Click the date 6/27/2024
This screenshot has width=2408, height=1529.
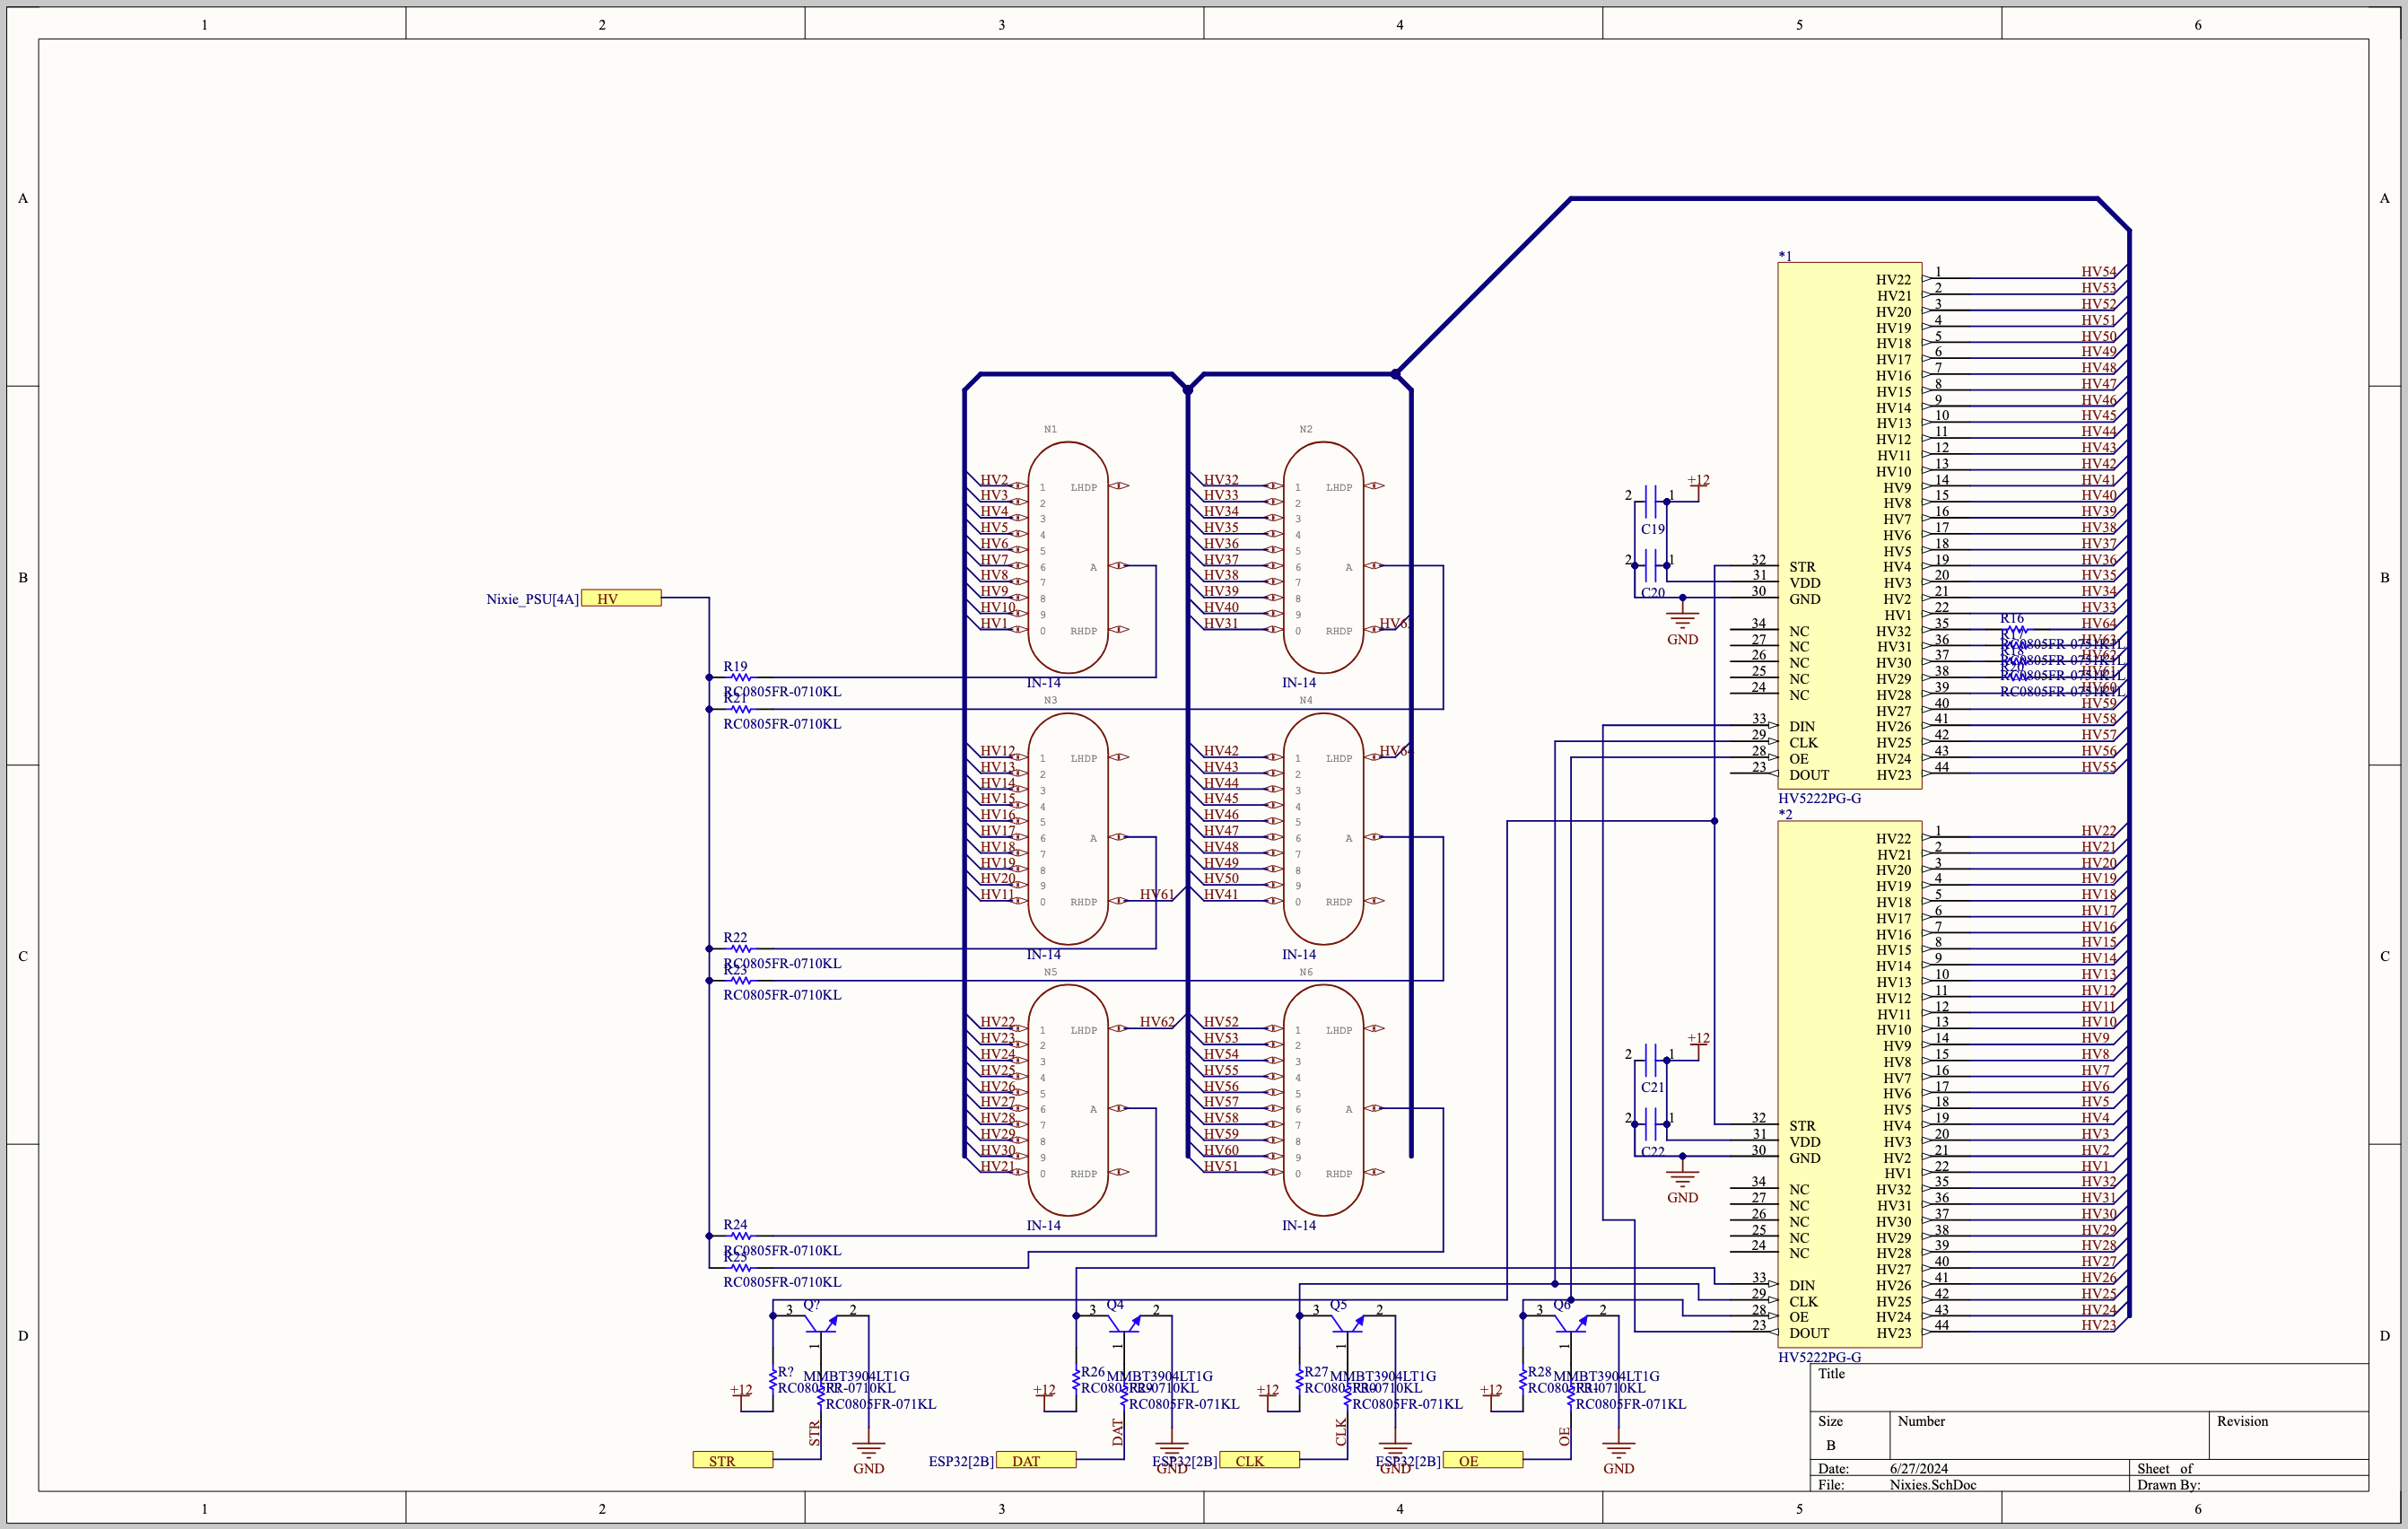pos(1918,1469)
